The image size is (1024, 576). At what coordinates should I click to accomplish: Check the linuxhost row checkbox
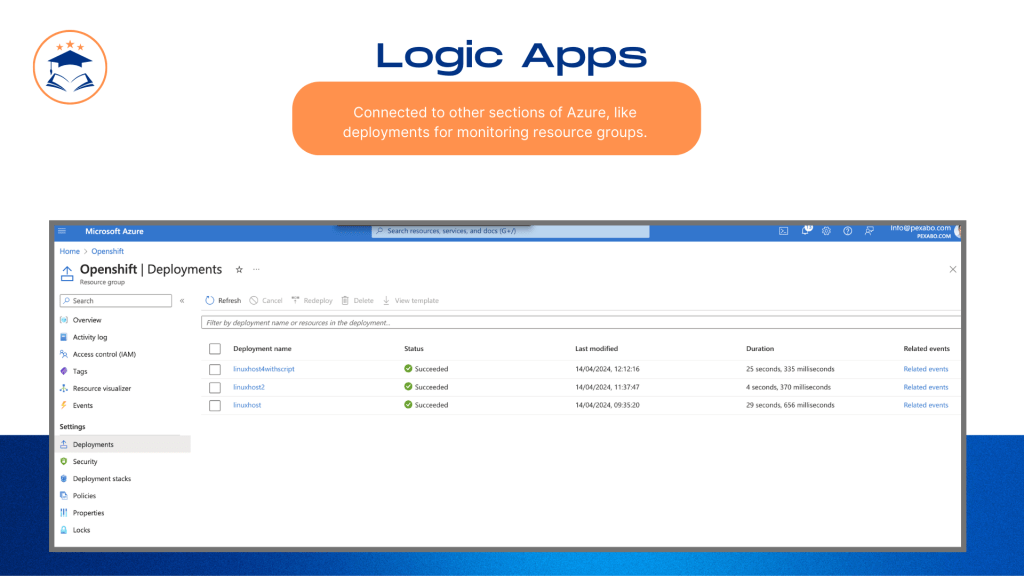tap(215, 406)
